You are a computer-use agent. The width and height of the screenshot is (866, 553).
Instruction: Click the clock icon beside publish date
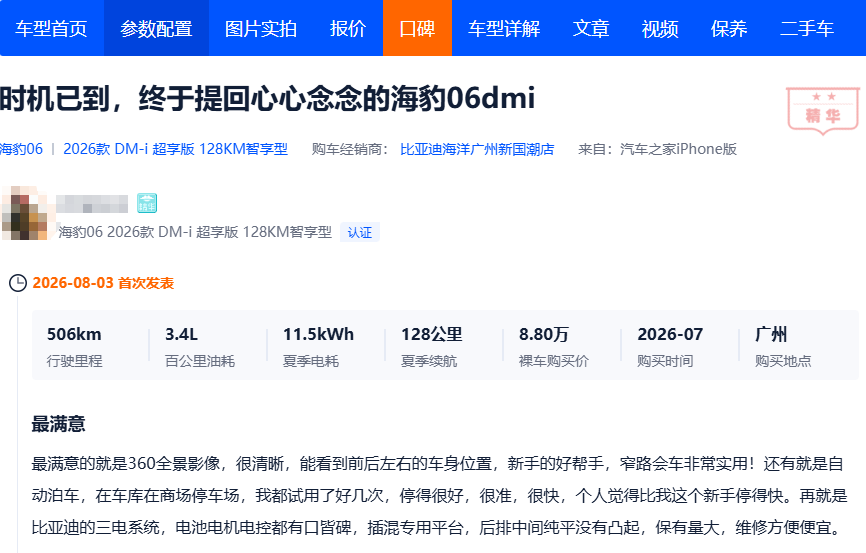click(18, 283)
